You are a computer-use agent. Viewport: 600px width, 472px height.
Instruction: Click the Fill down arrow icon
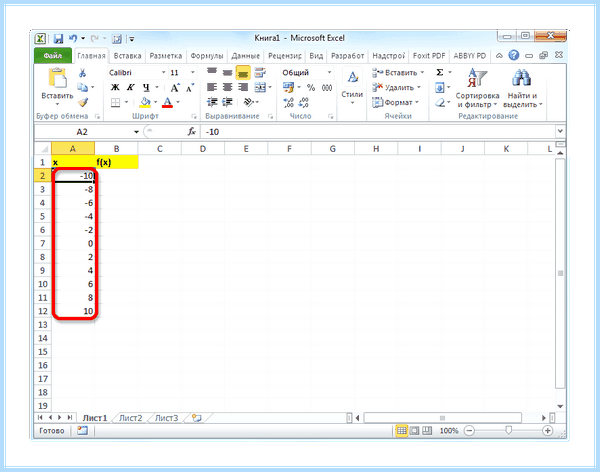pyautogui.click(x=440, y=88)
